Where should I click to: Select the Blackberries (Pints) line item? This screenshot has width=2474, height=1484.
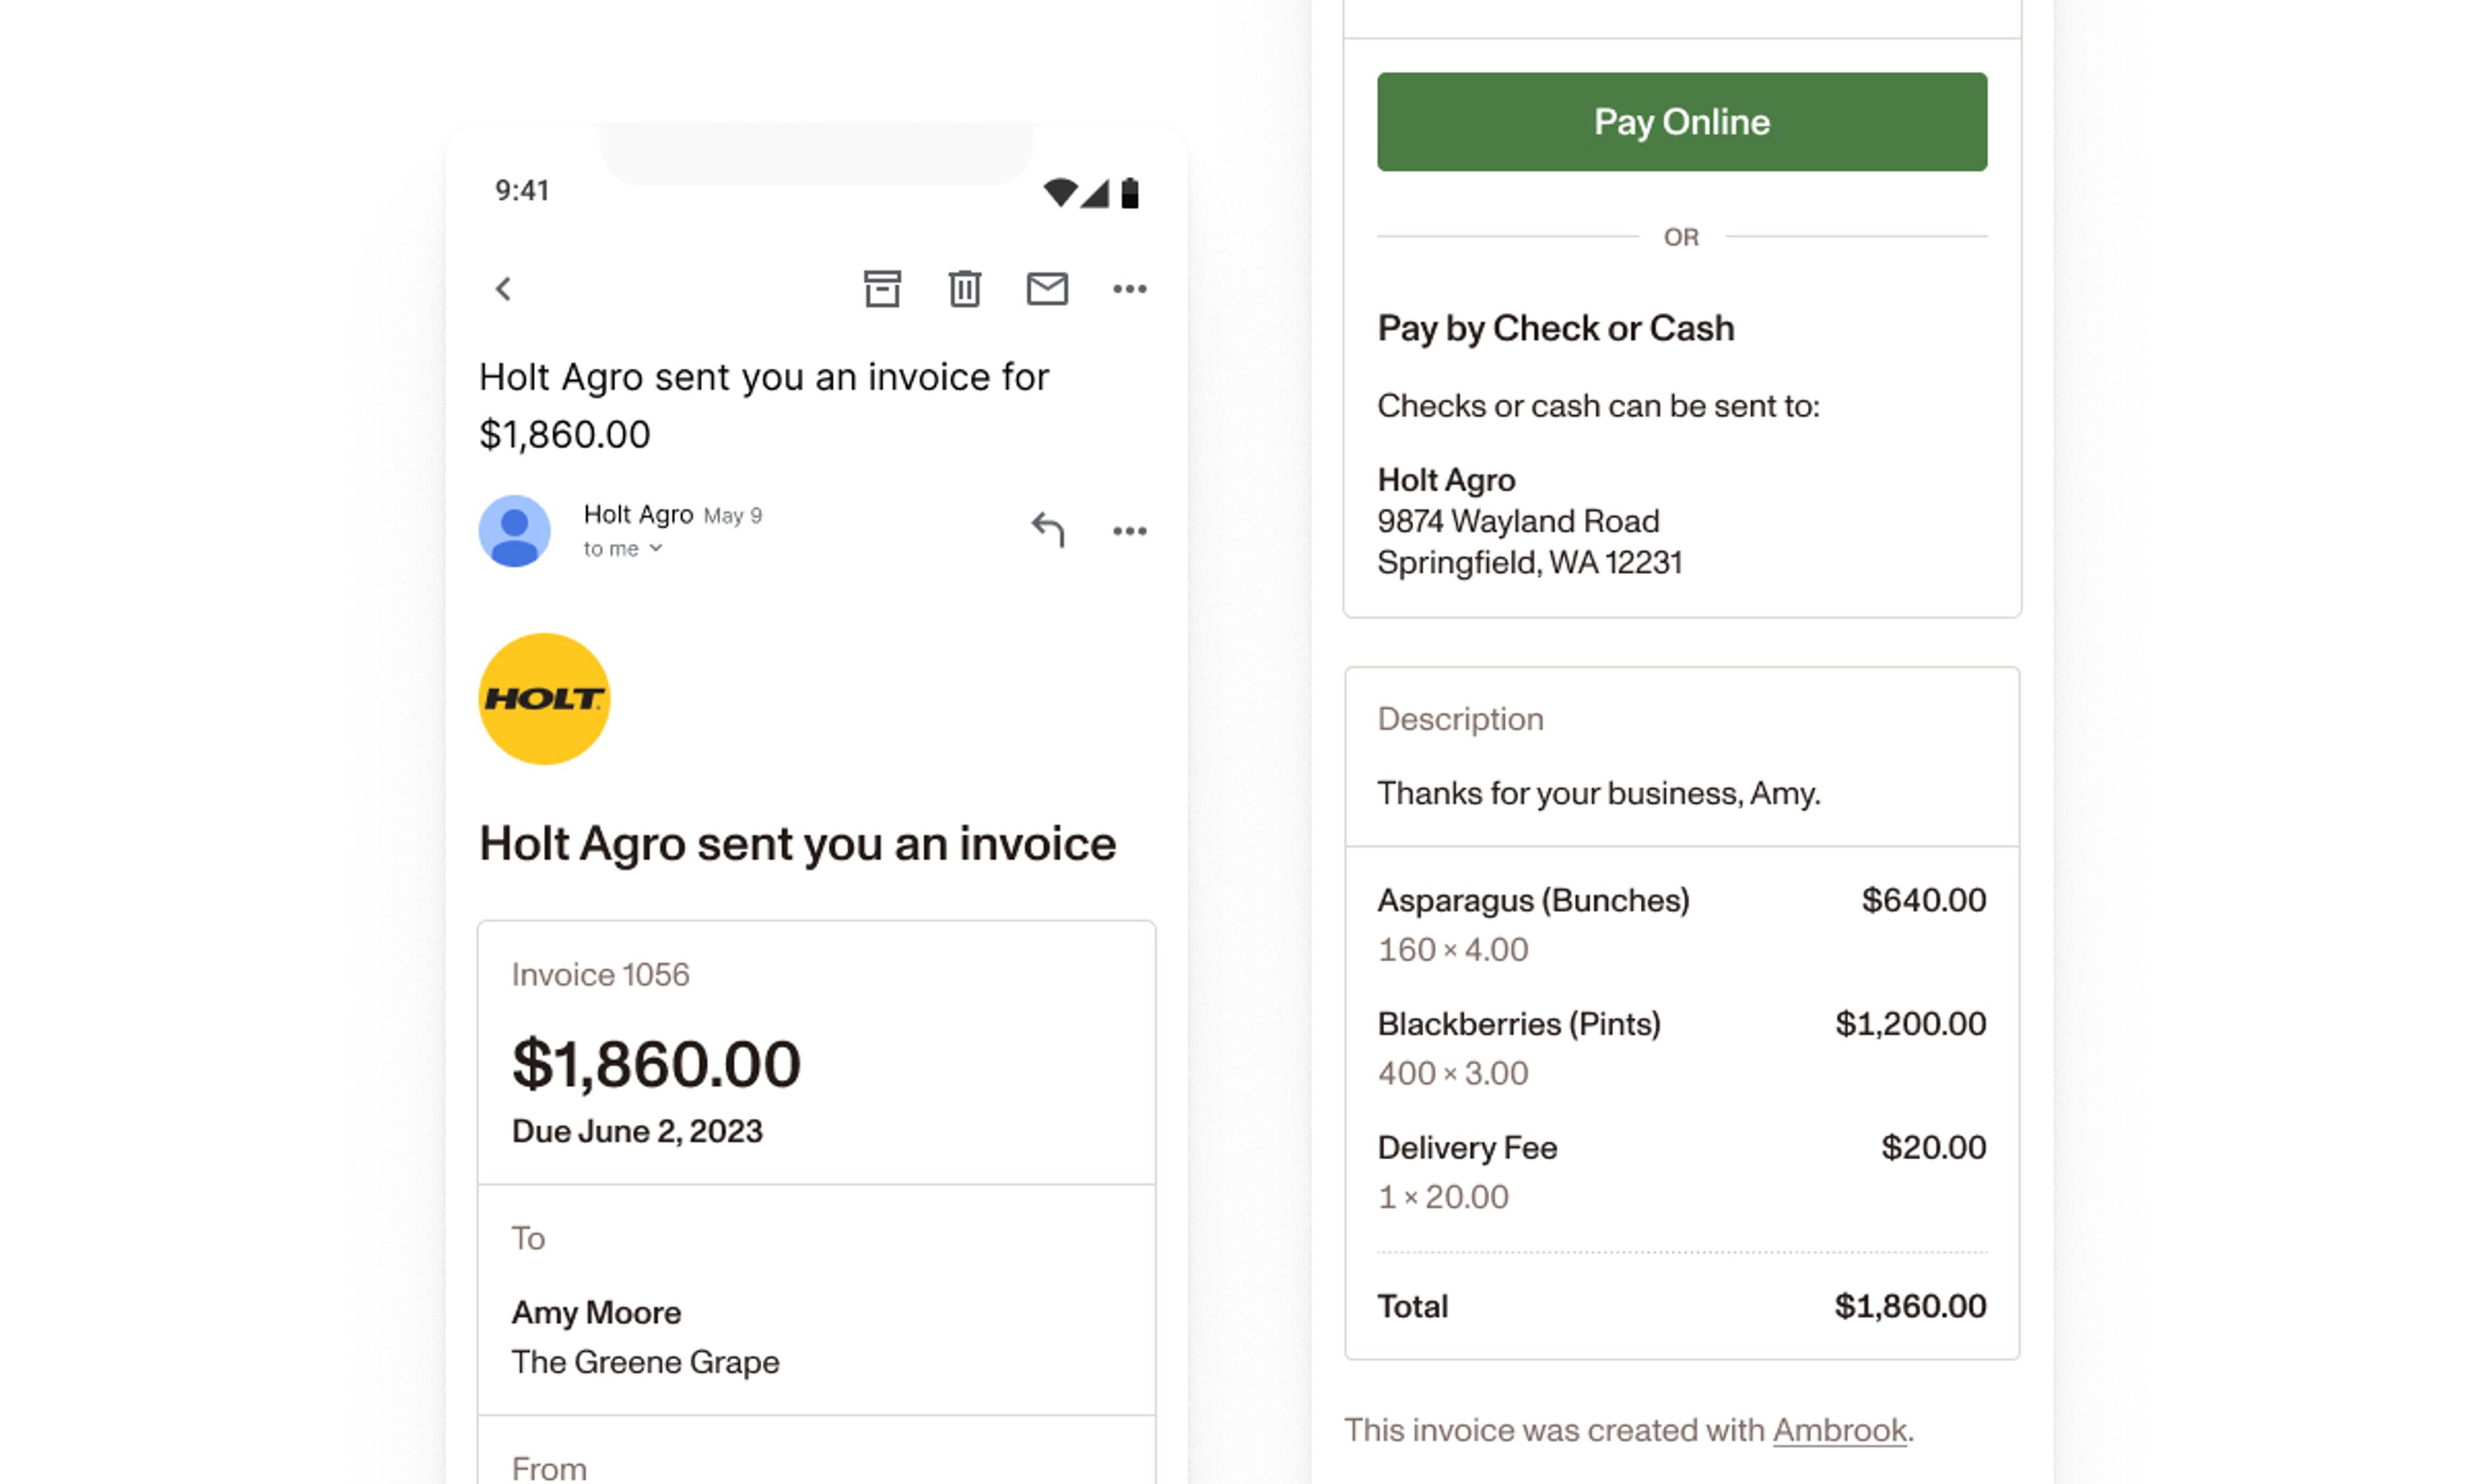point(1518,1024)
